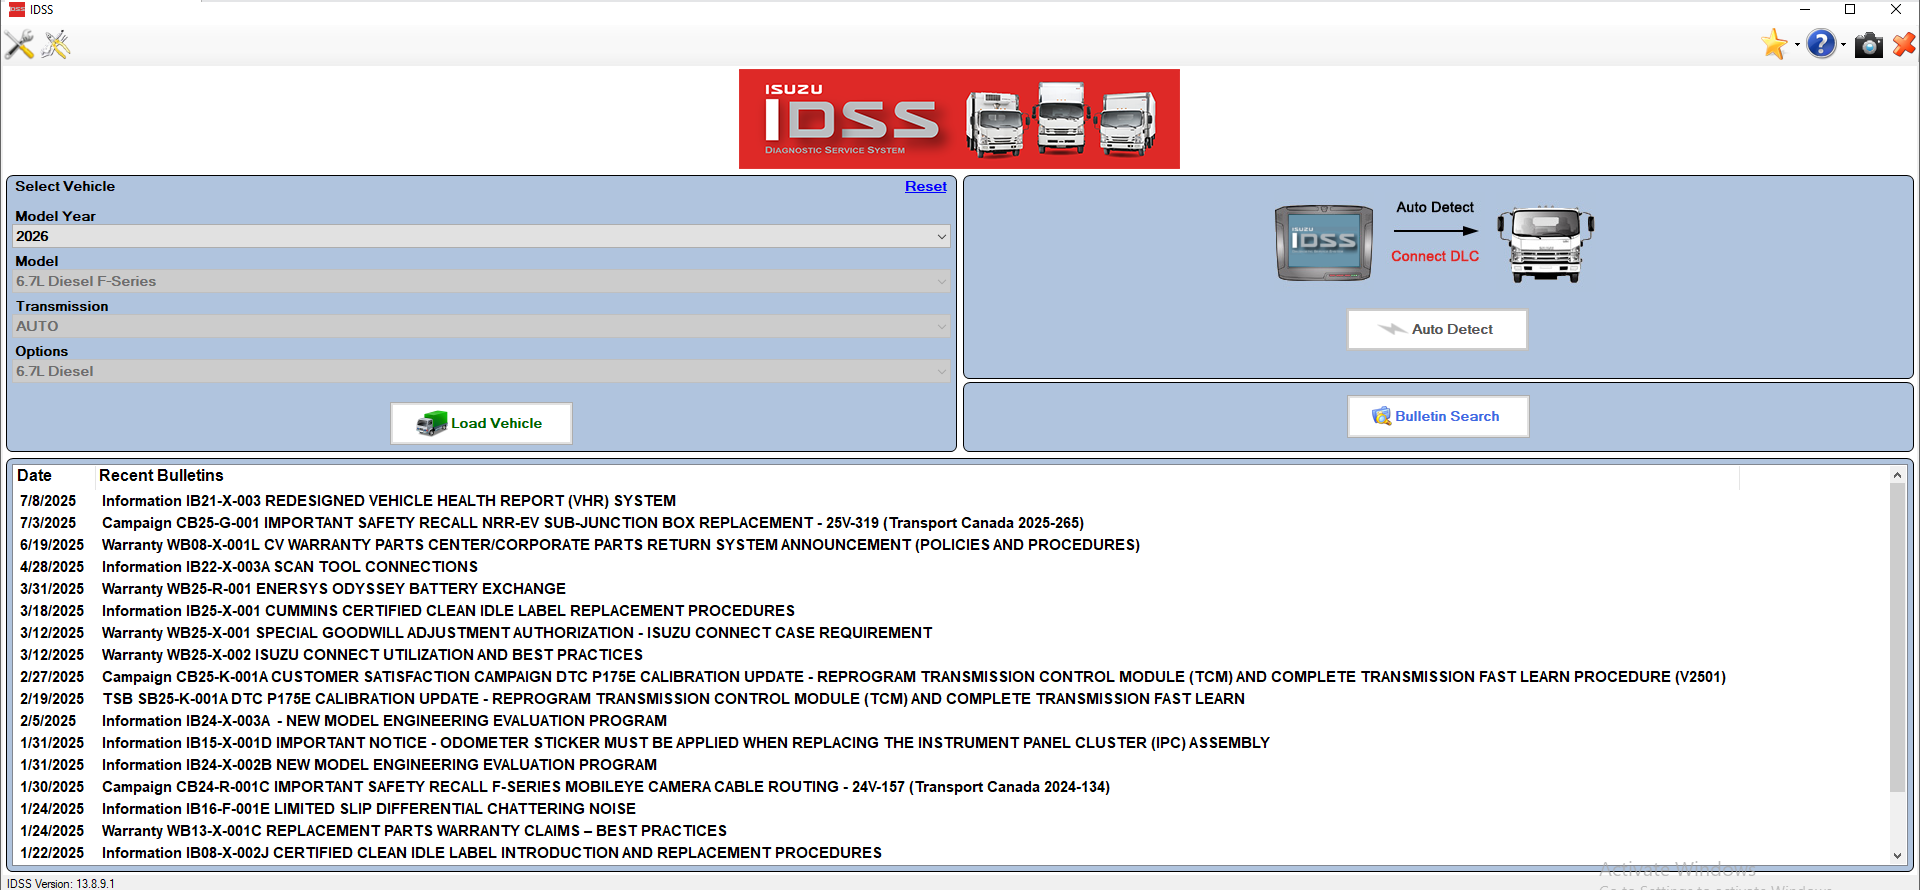Open TSB SB25-K-001A DTC P175E calibration update
1920x890 pixels.
pyautogui.click(x=673, y=699)
